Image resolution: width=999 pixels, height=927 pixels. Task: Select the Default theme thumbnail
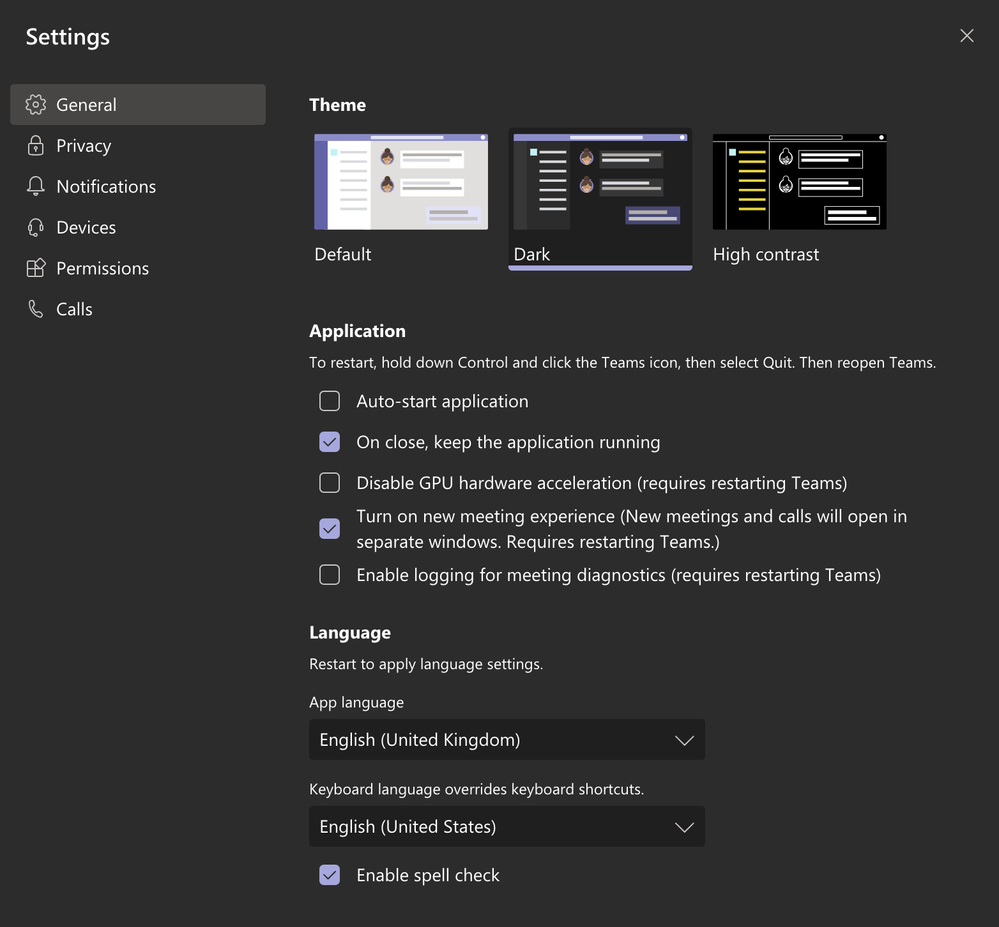[x=401, y=182]
